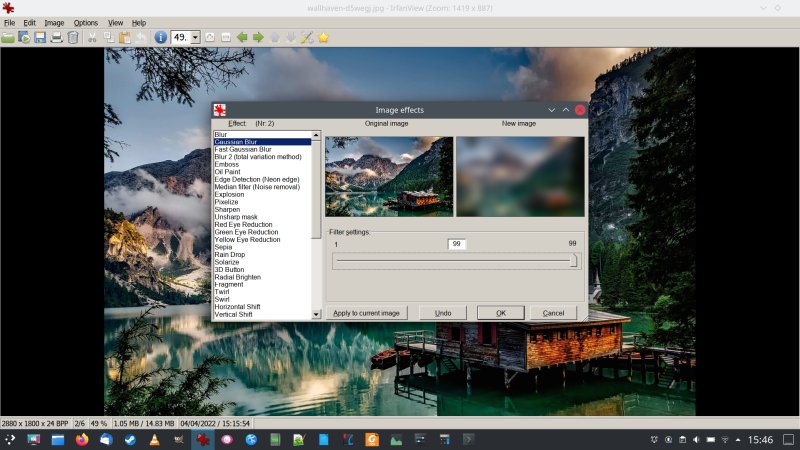Go to previous image with left green arrow
Image resolution: width=800 pixels, height=450 pixels.
[242, 37]
